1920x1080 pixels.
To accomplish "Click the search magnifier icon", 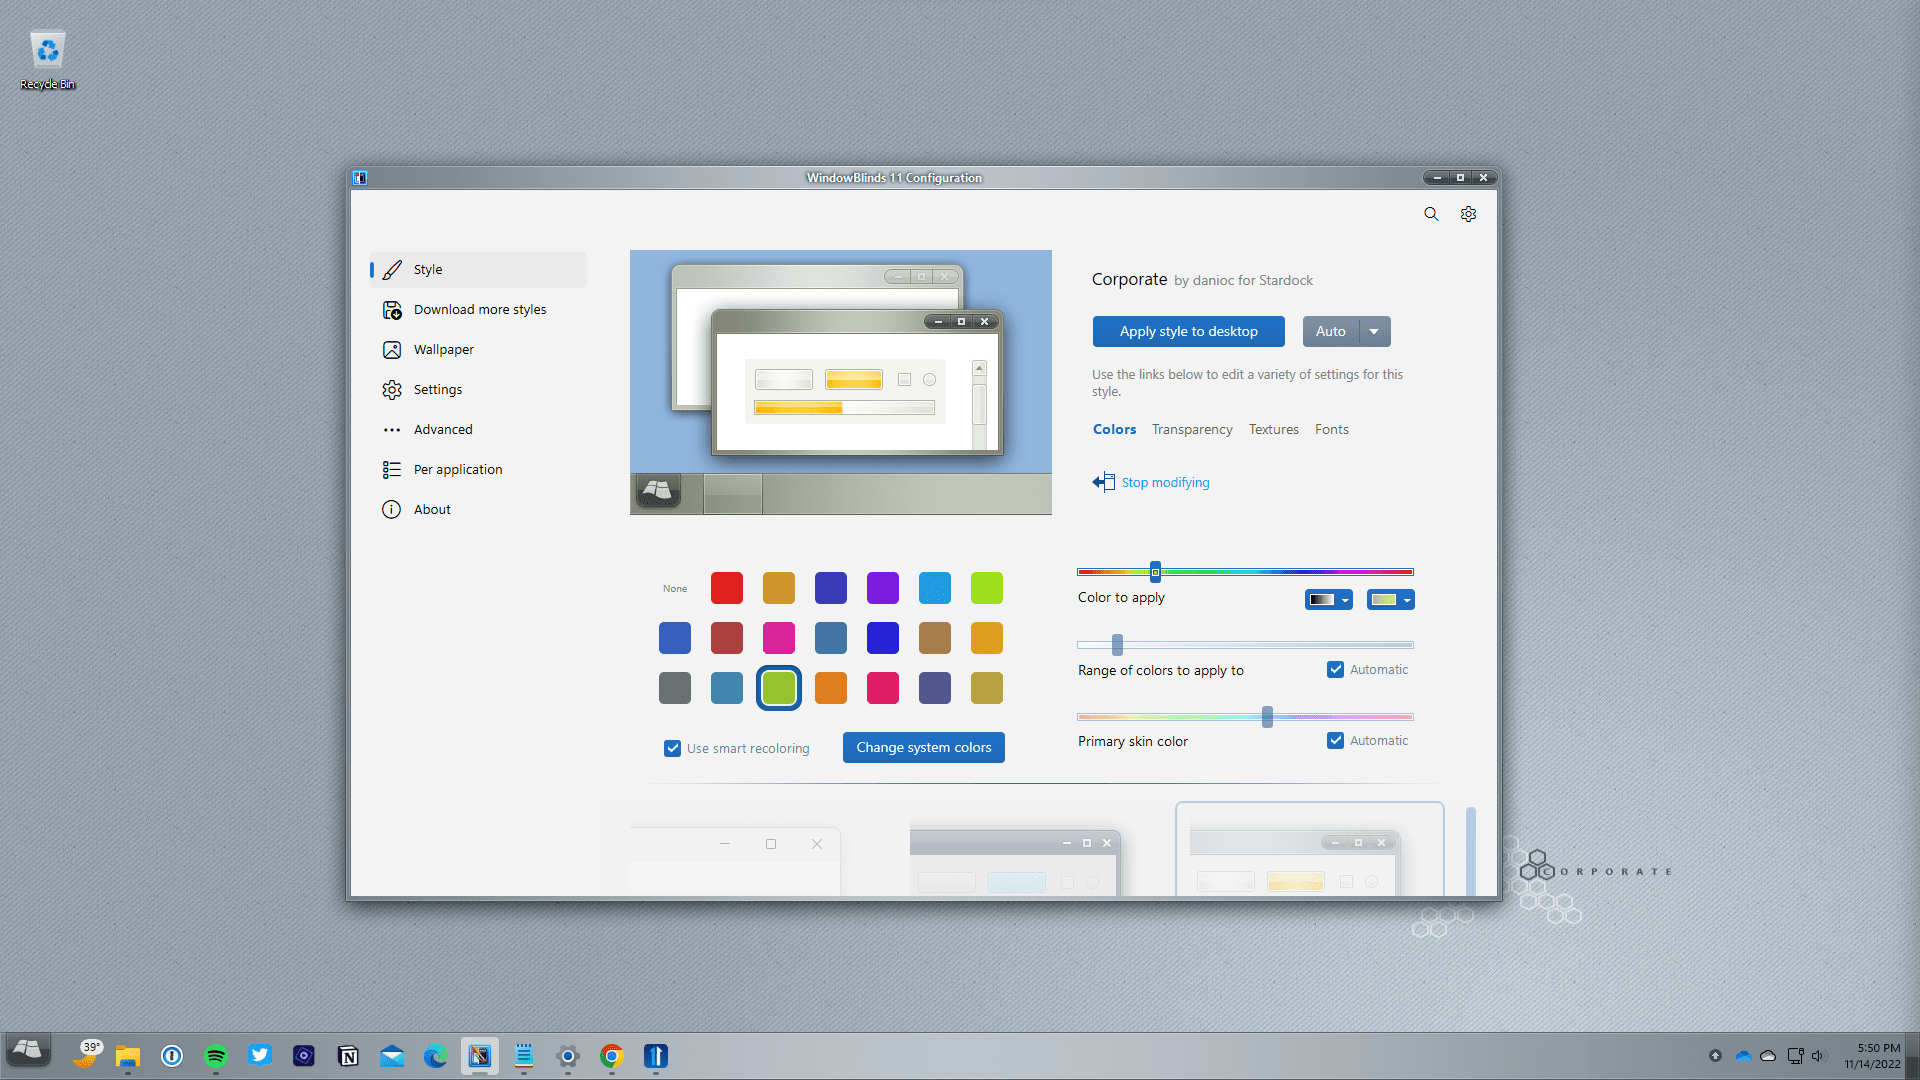I will pyautogui.click(x=1430, y=213).
